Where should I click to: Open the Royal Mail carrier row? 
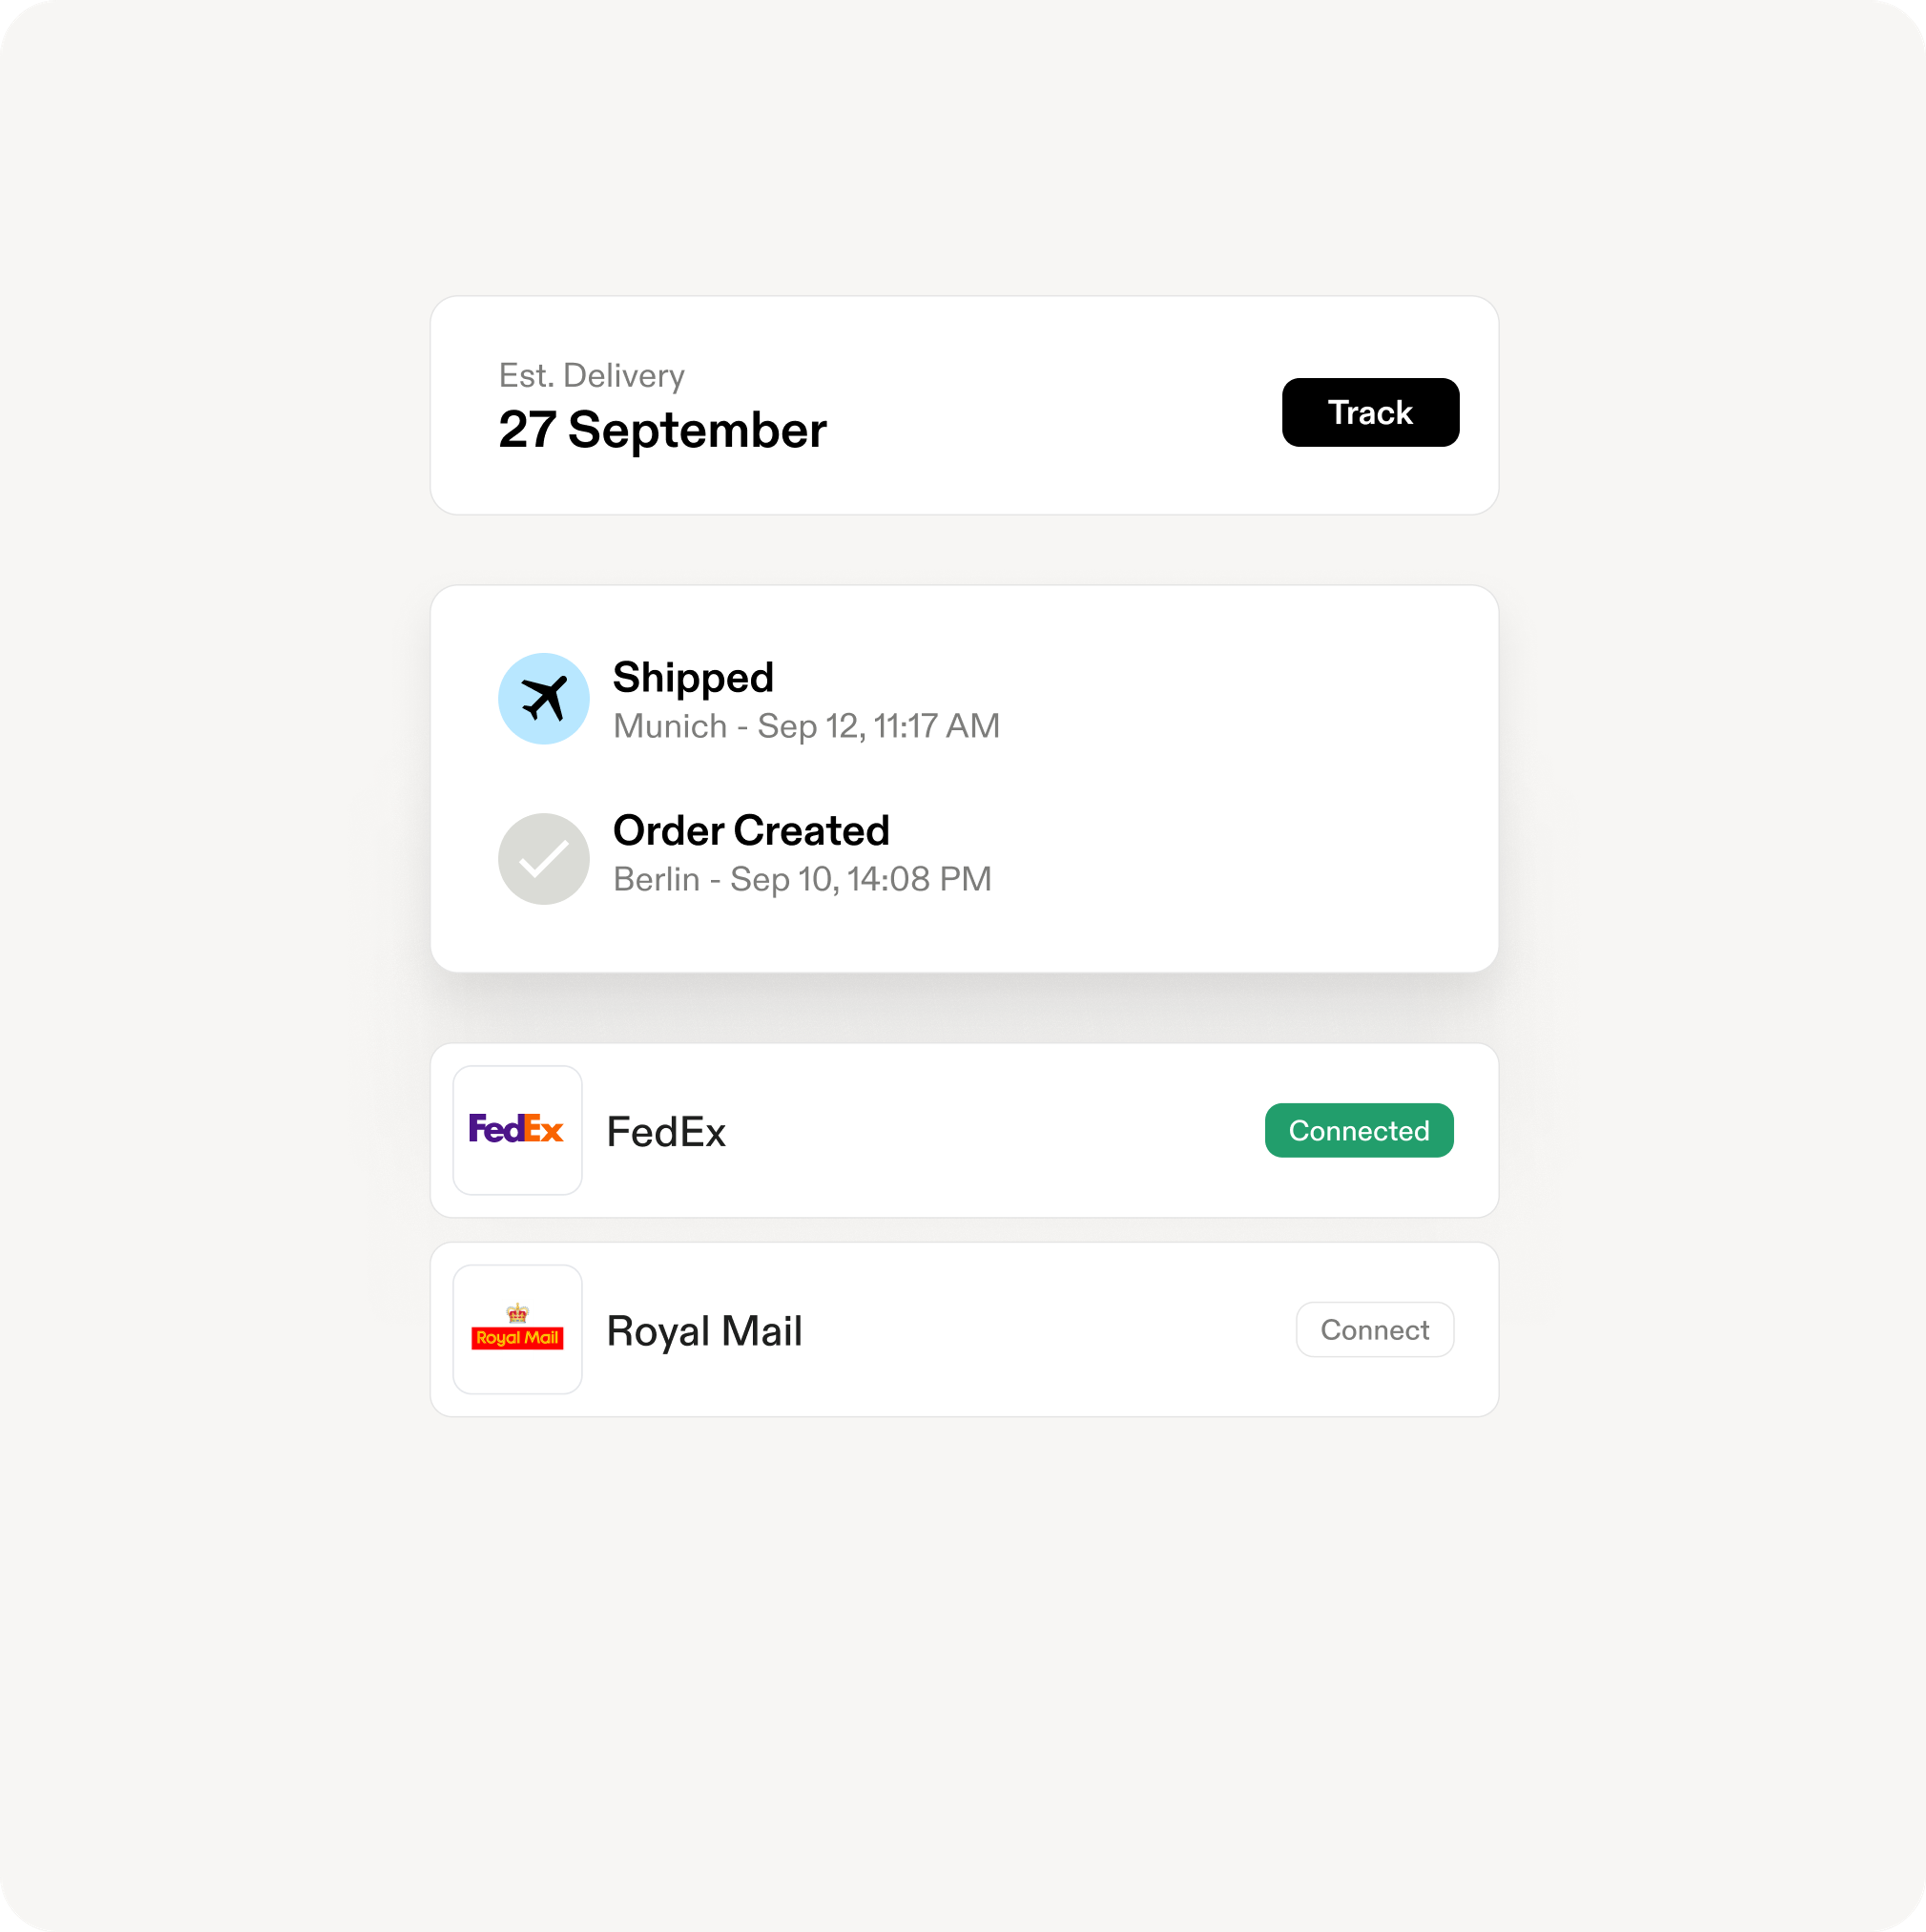coord(964,1329)
